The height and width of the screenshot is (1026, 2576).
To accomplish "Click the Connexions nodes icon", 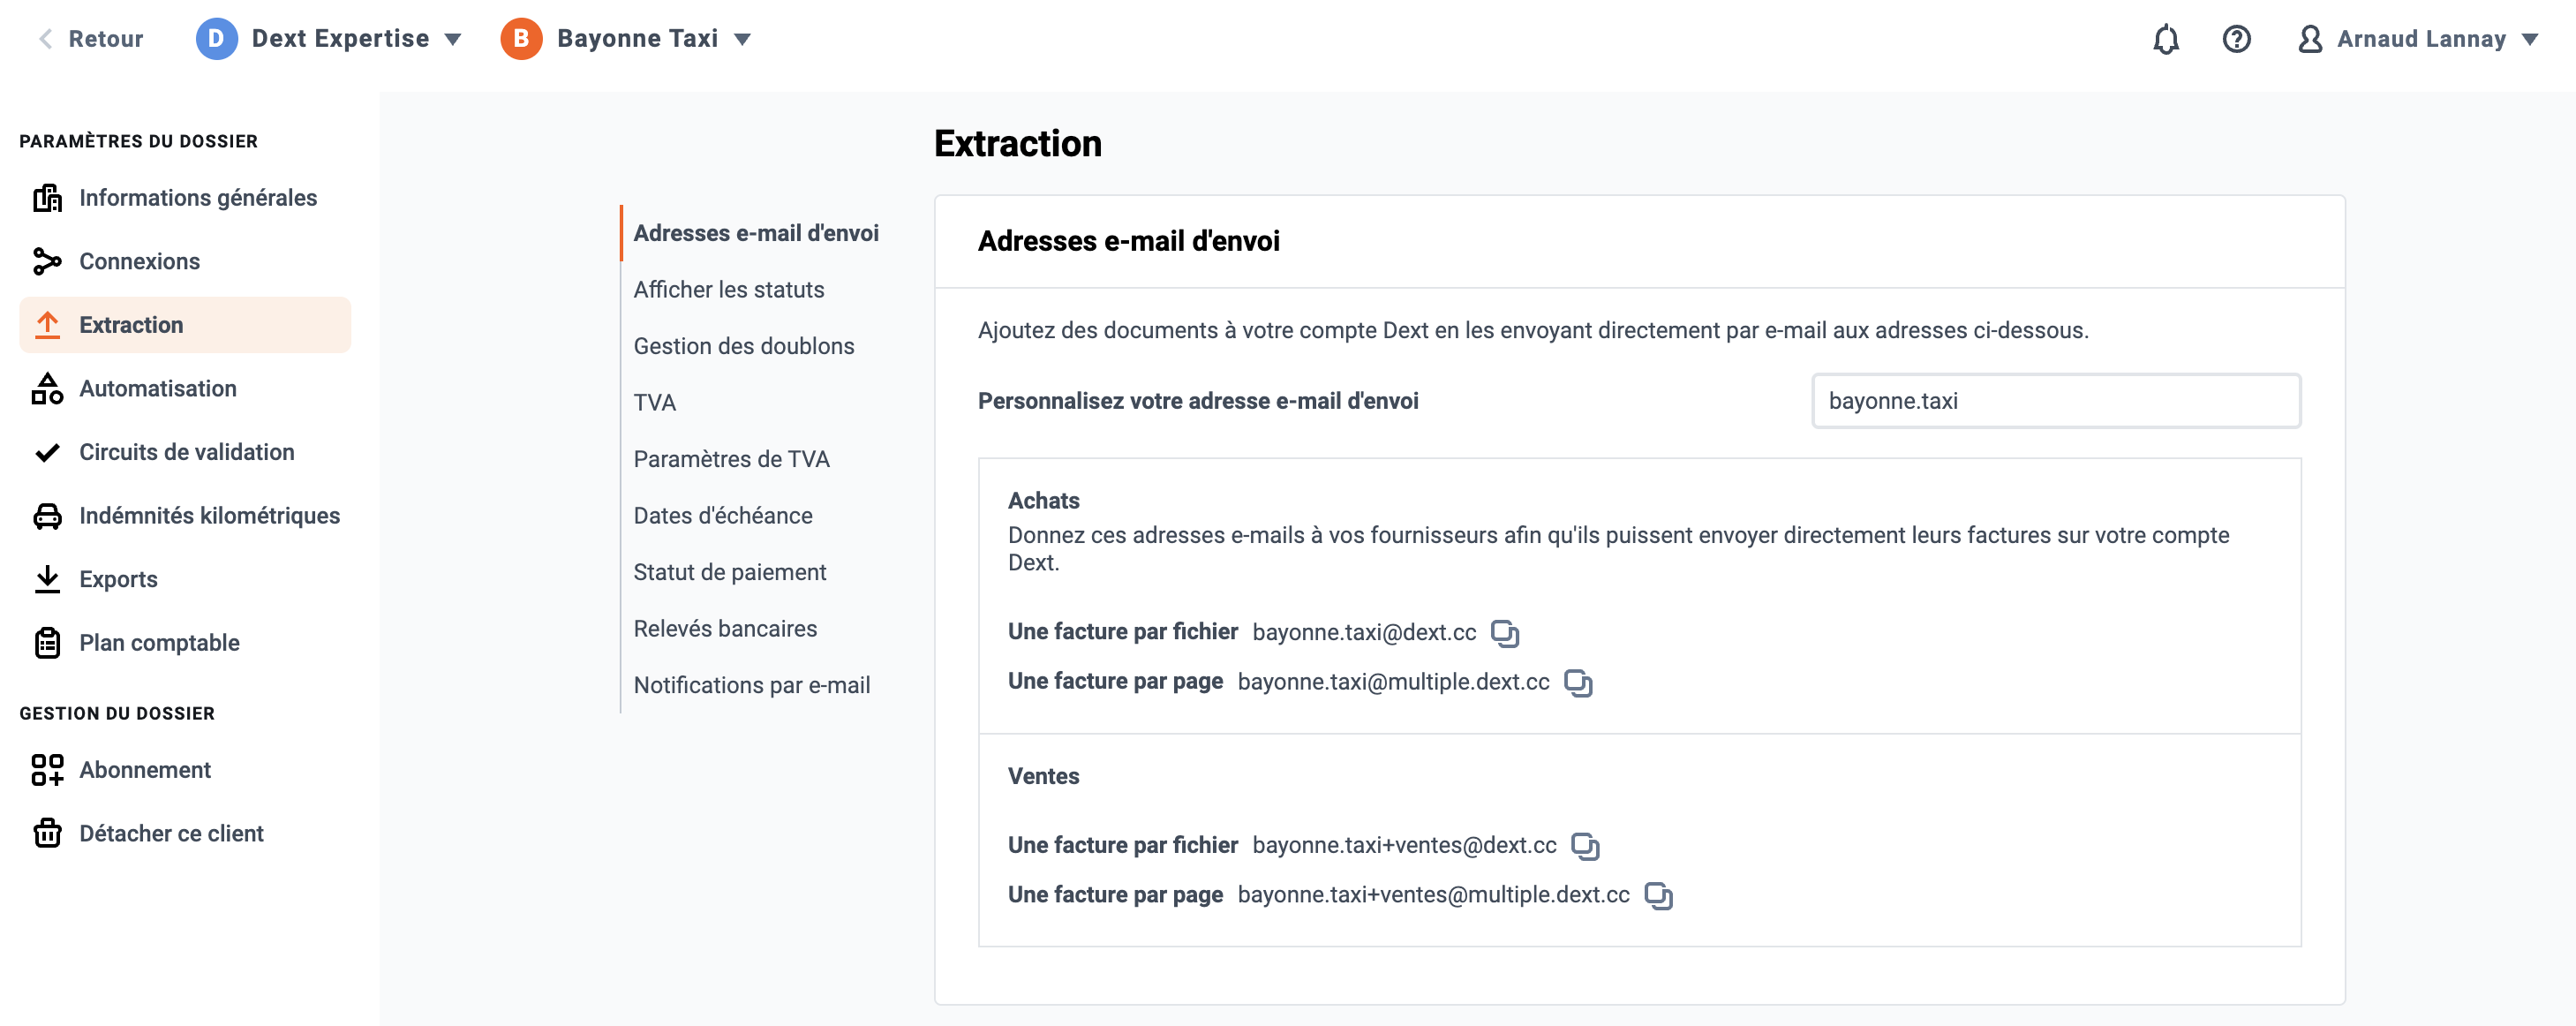I will coord(47,261).
